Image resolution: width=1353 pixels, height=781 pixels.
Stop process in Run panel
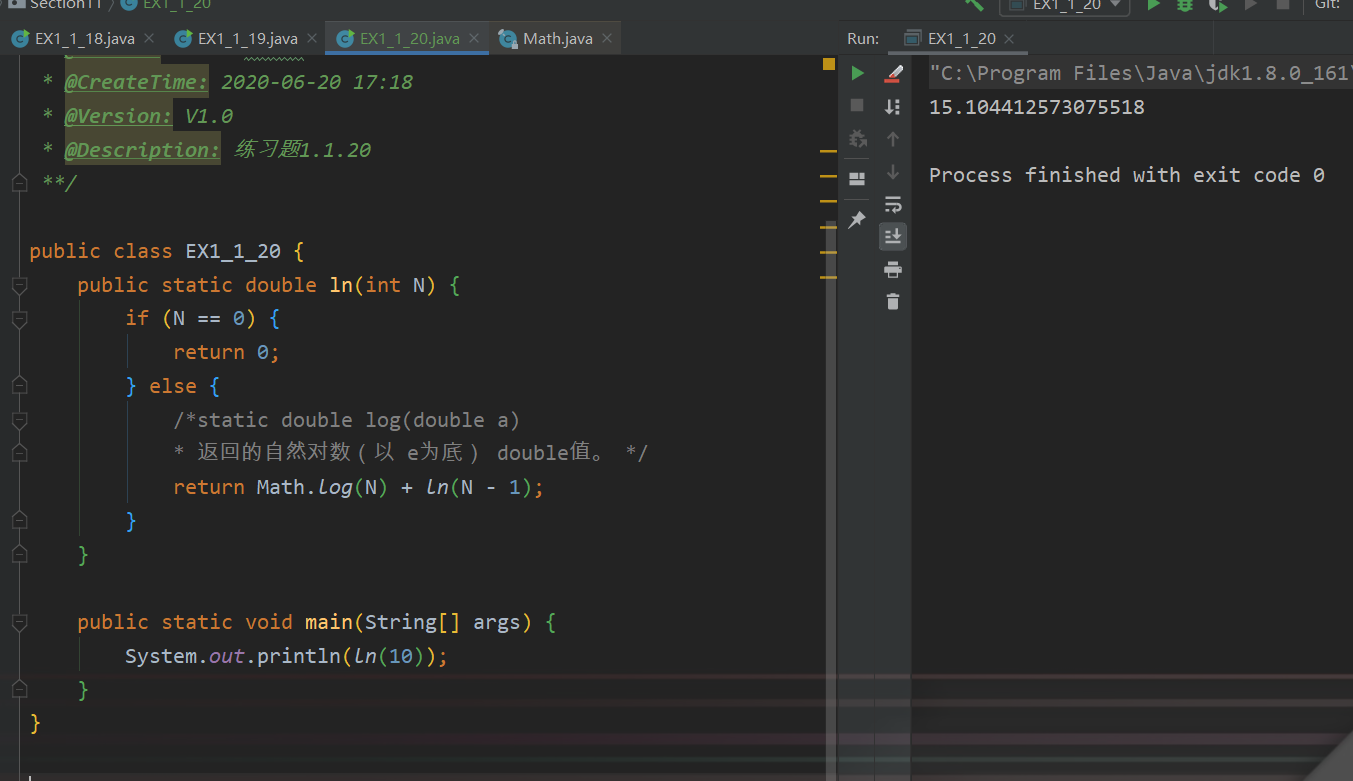click(857, 105)
